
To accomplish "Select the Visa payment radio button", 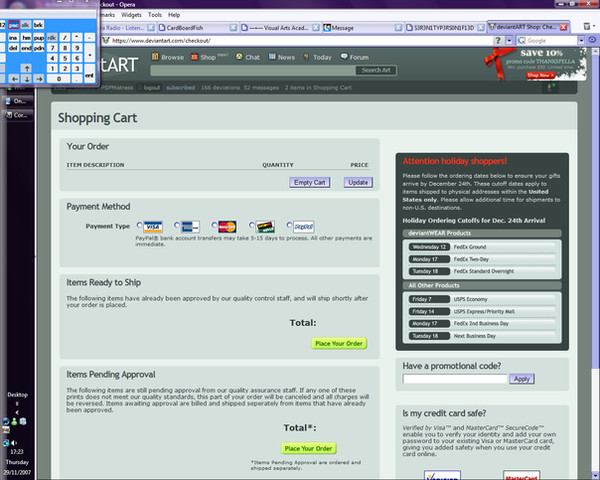I will pos(139,225).
